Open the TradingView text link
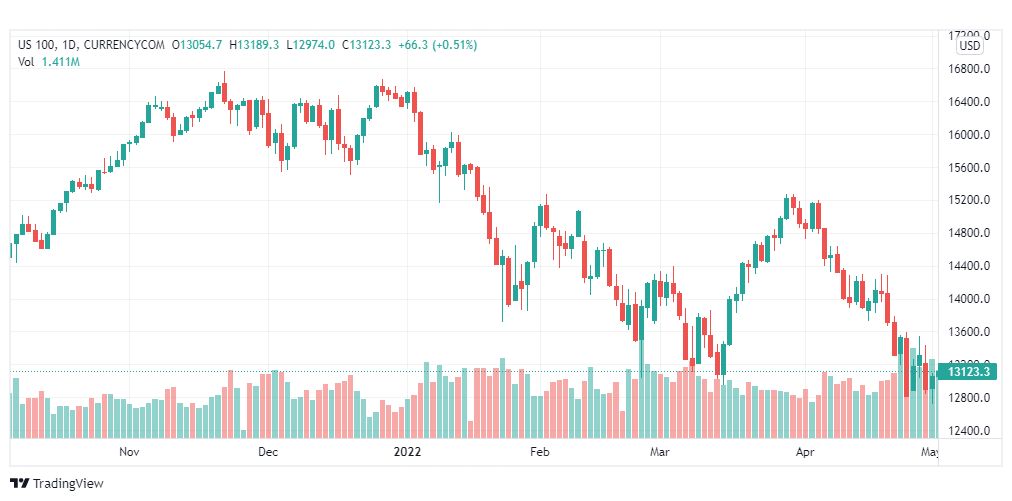 click(x=68, y=483)
